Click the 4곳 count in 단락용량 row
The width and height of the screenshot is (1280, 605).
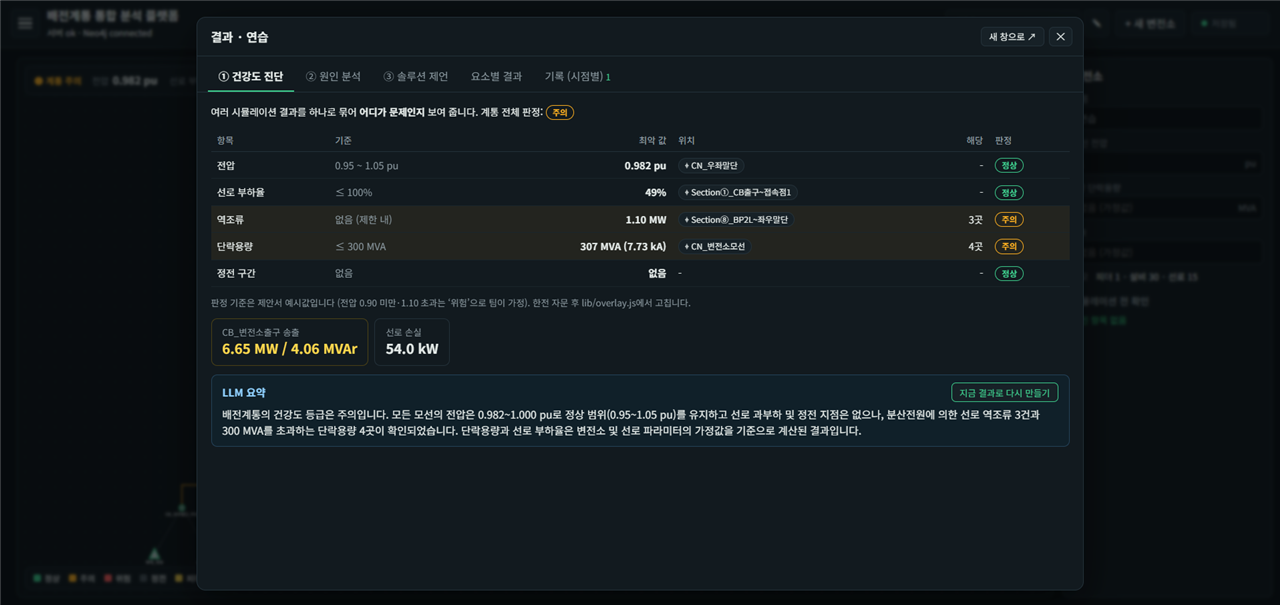pos(975,247)
